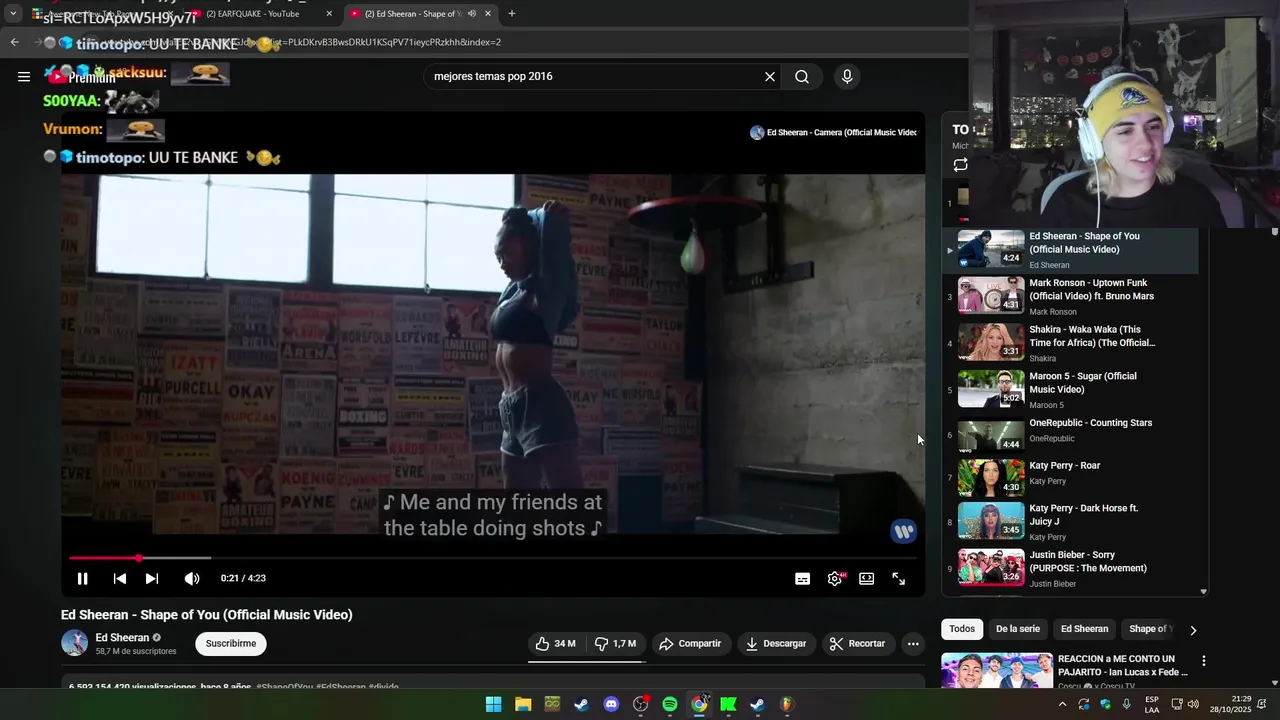Click the ESP LAA keyboard language indicator

coord(1152,704)
